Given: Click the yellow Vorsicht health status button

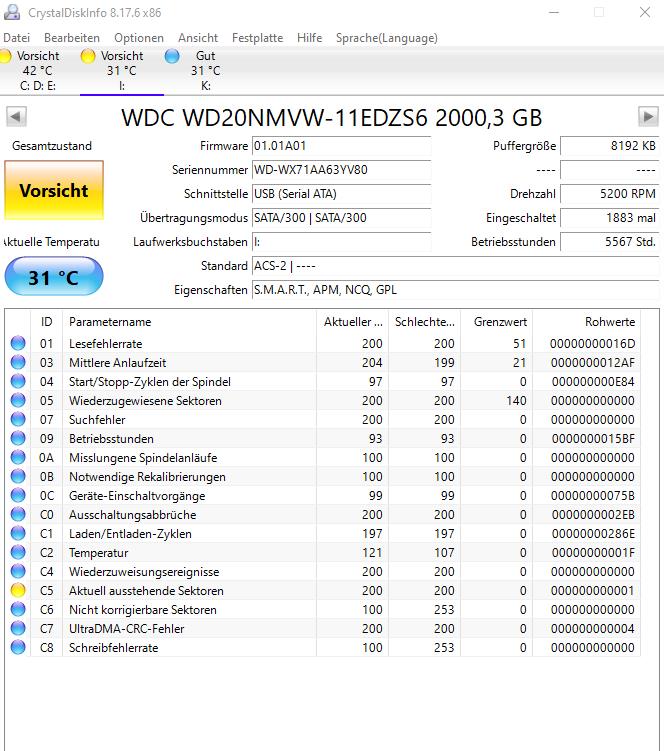Looking at the screenshot, I should [54, 191].
